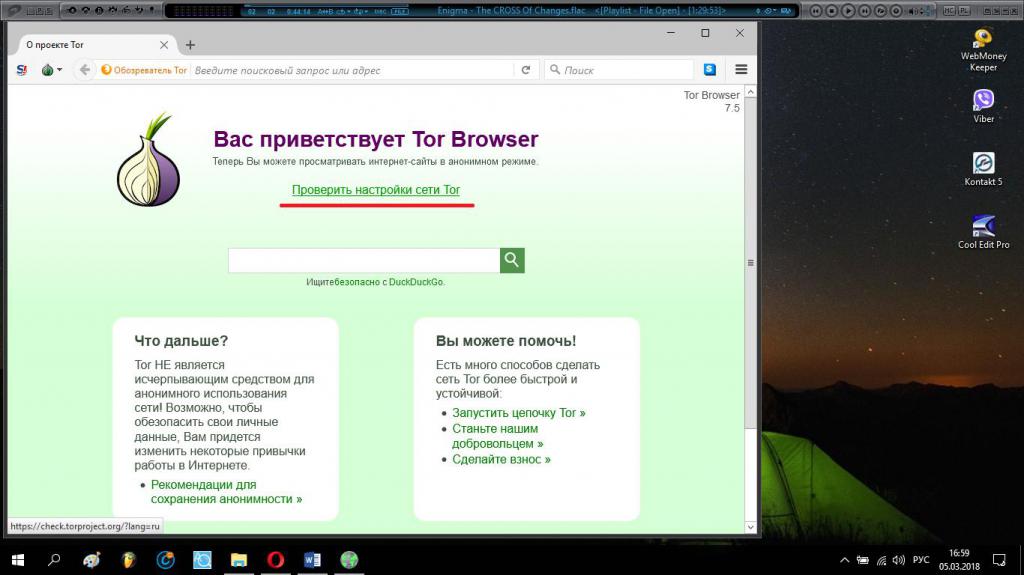Open the hamburger menu in Tor Browser
Viewport: 1024px width, 575px height.
[x=741, y=69]
